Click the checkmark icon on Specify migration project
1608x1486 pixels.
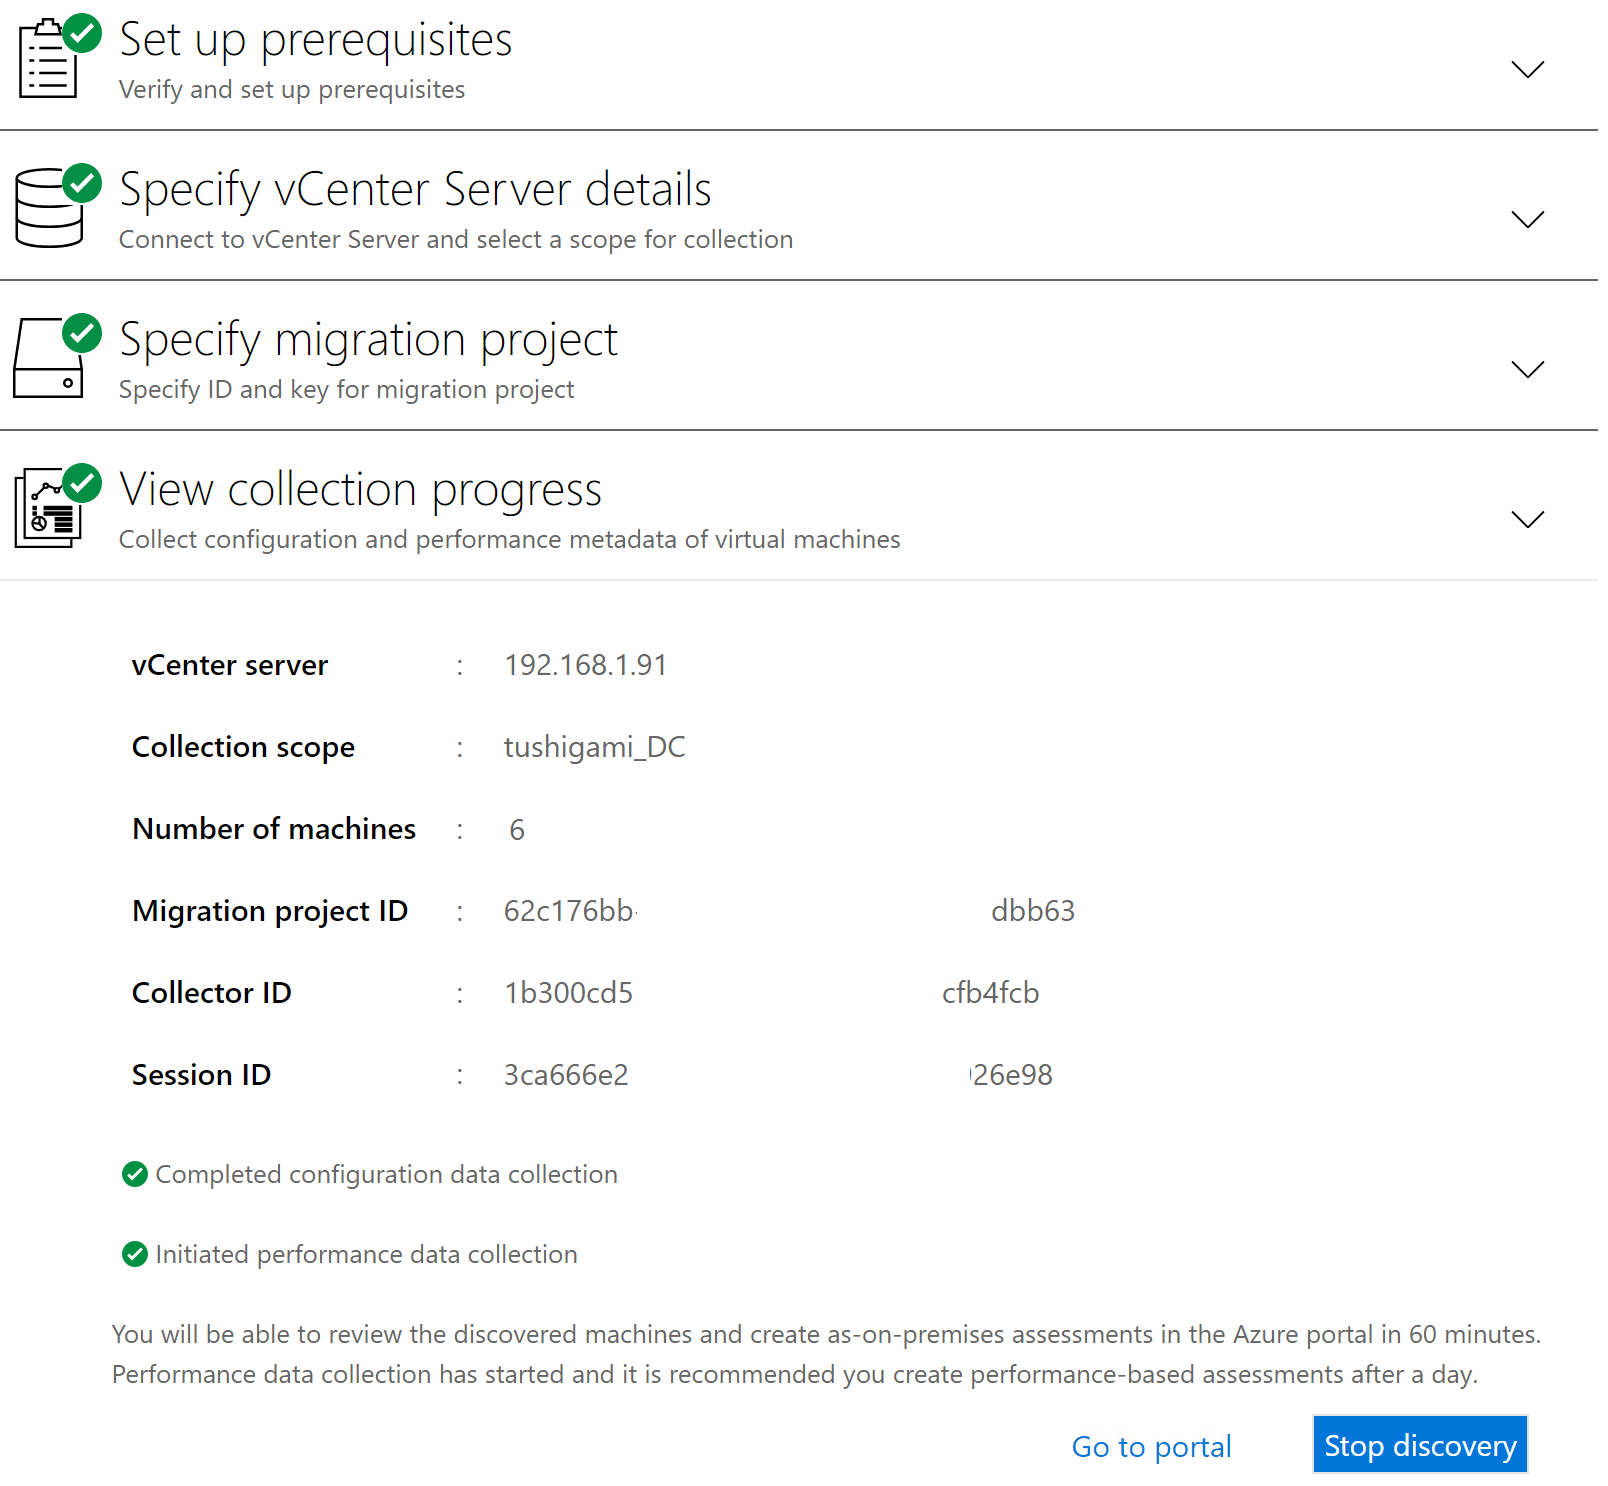(84, 334)
